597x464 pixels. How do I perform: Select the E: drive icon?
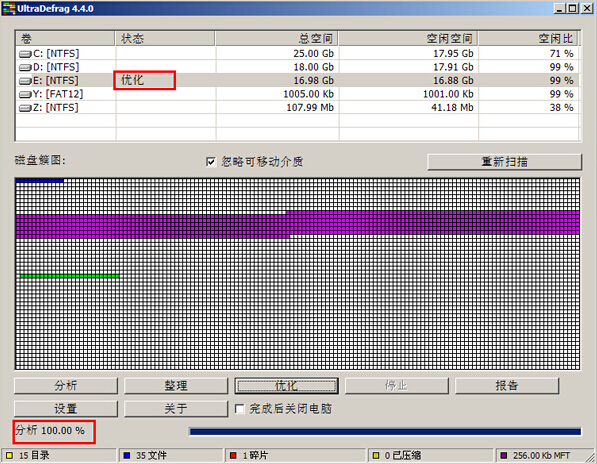tap(25, 81)
